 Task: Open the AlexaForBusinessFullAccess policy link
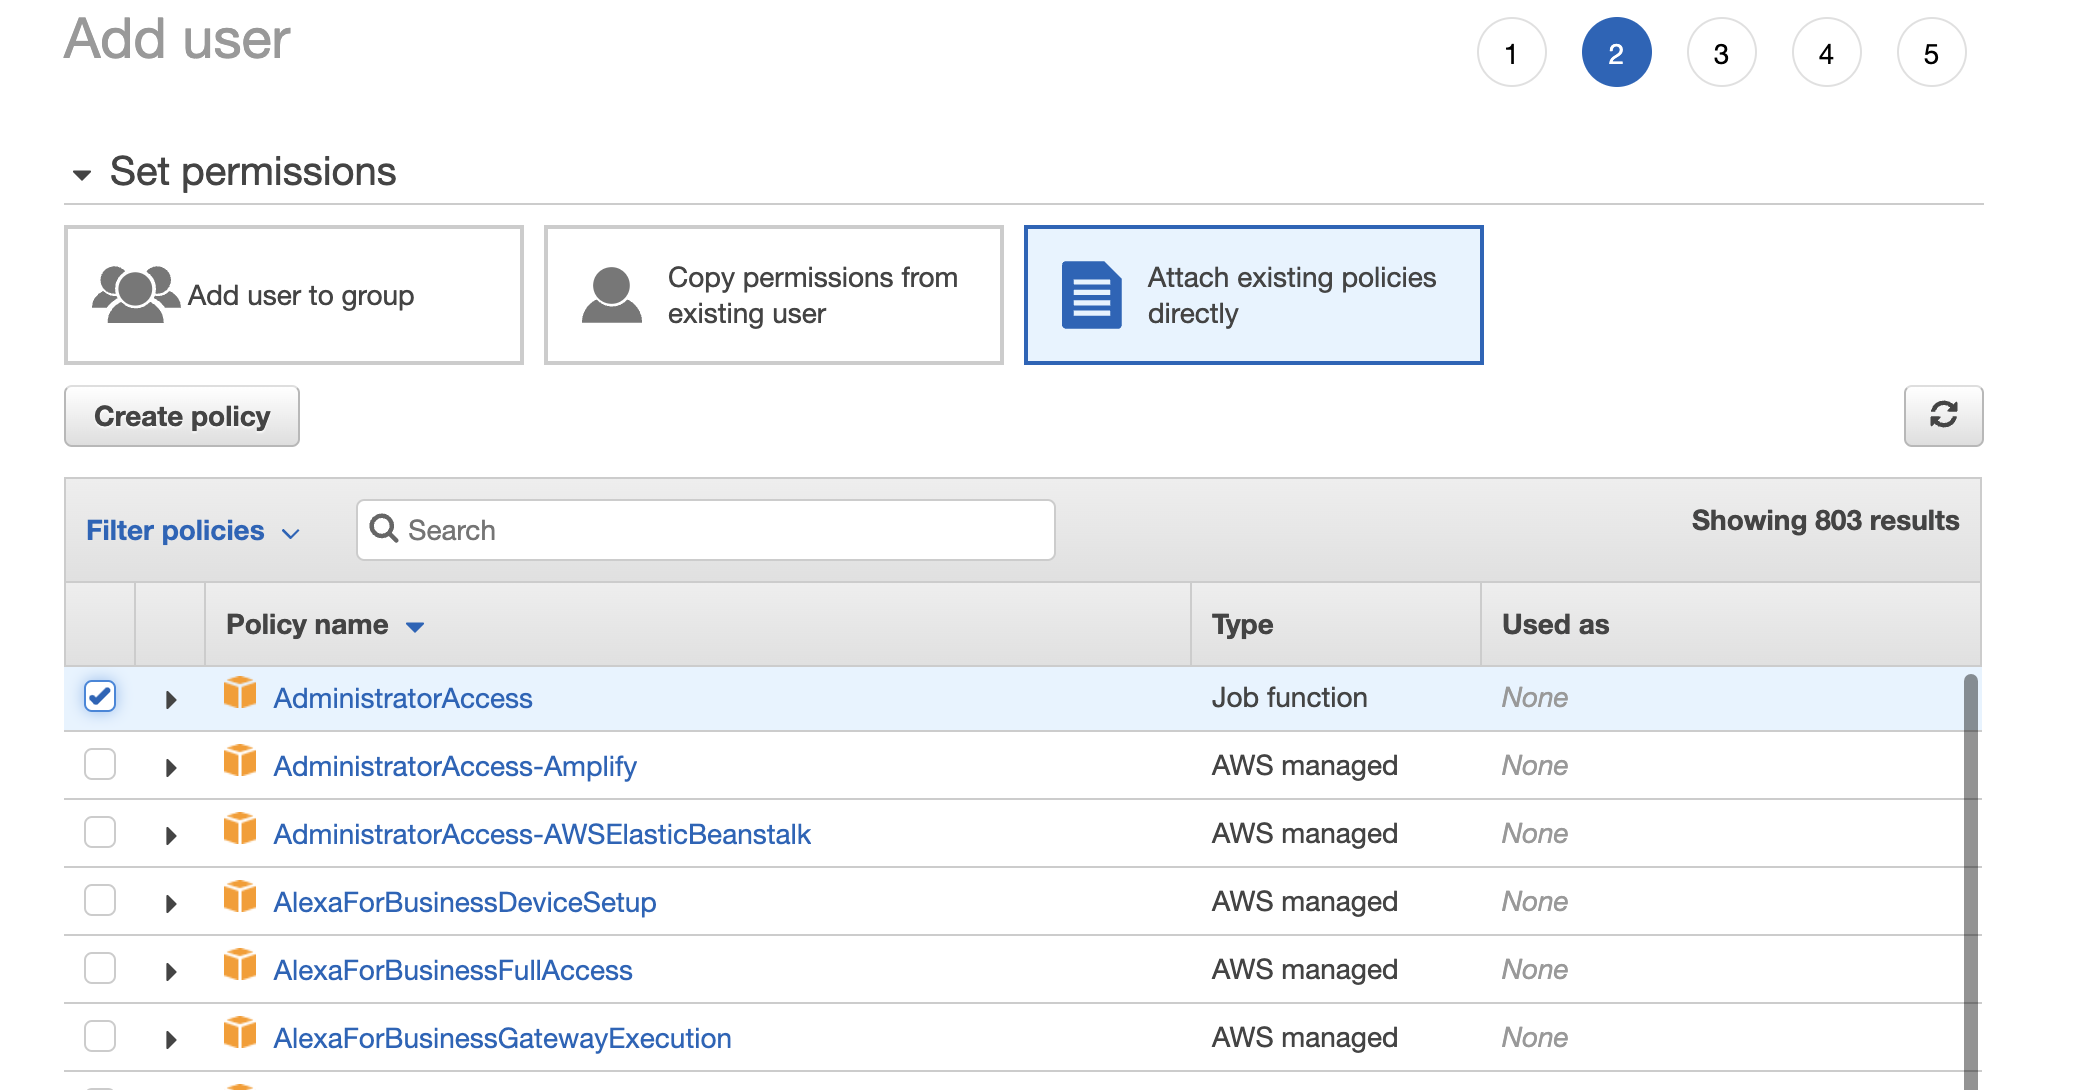click(x=453, y=970)
